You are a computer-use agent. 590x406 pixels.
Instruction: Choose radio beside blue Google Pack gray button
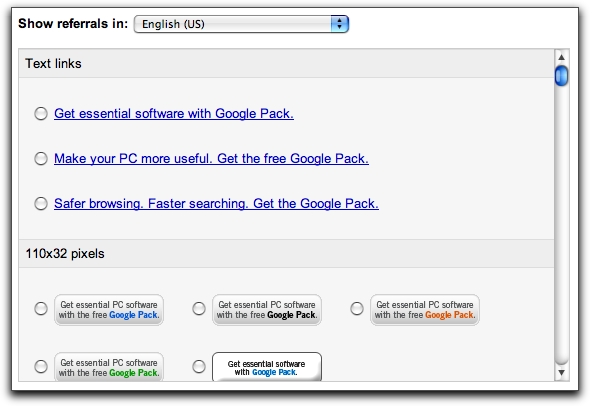(x=41, y=309)
